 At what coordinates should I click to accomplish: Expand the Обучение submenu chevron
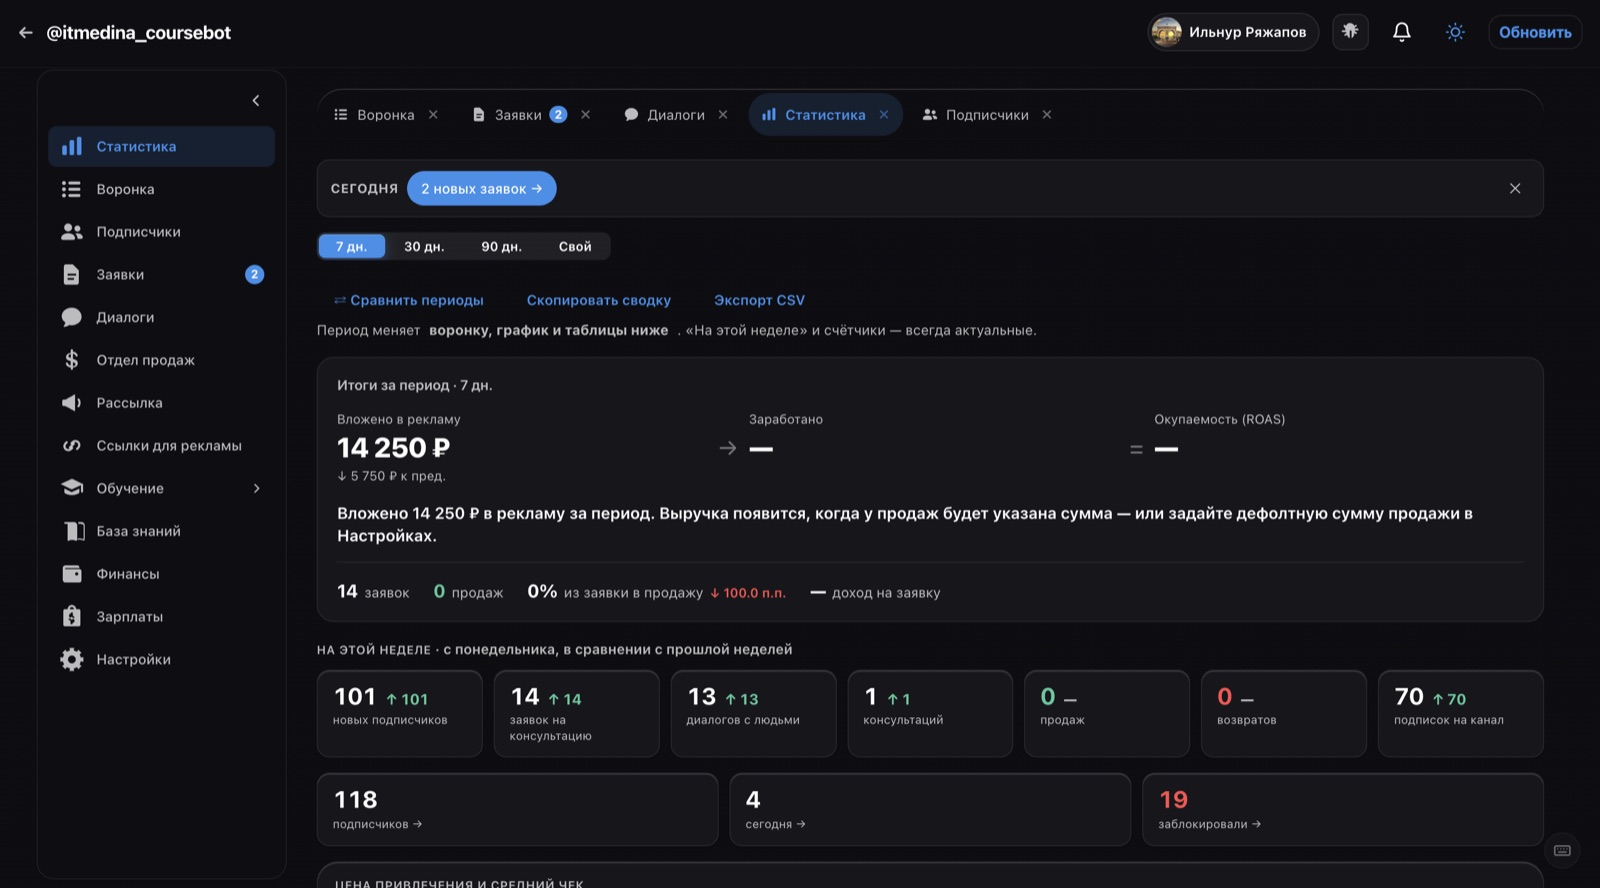(256, 488)
